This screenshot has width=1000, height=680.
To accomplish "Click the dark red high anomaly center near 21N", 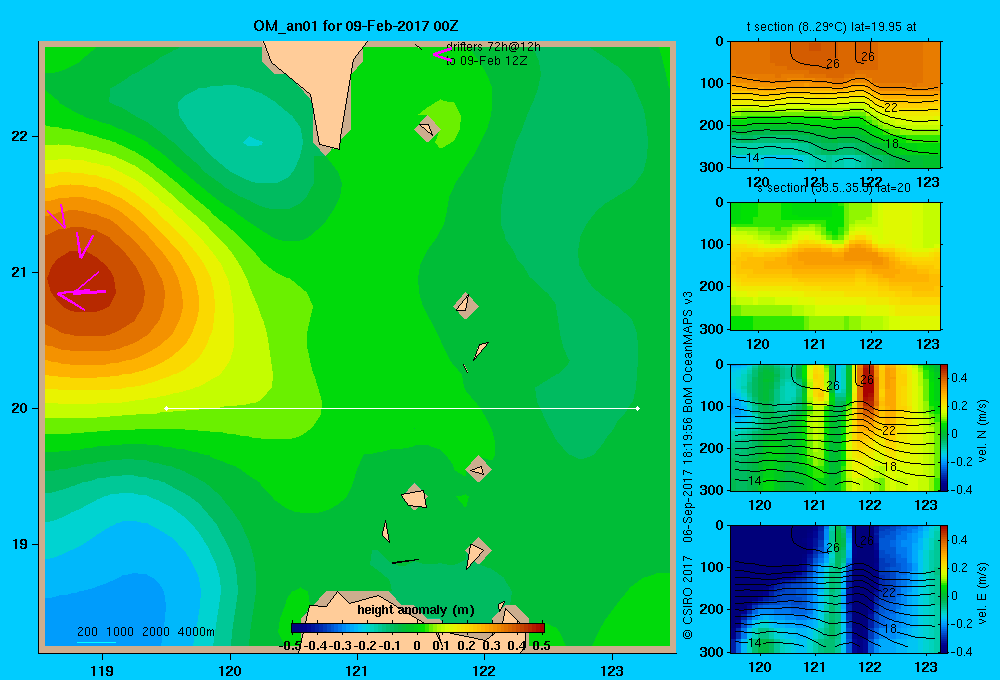I will coord(80,282).
